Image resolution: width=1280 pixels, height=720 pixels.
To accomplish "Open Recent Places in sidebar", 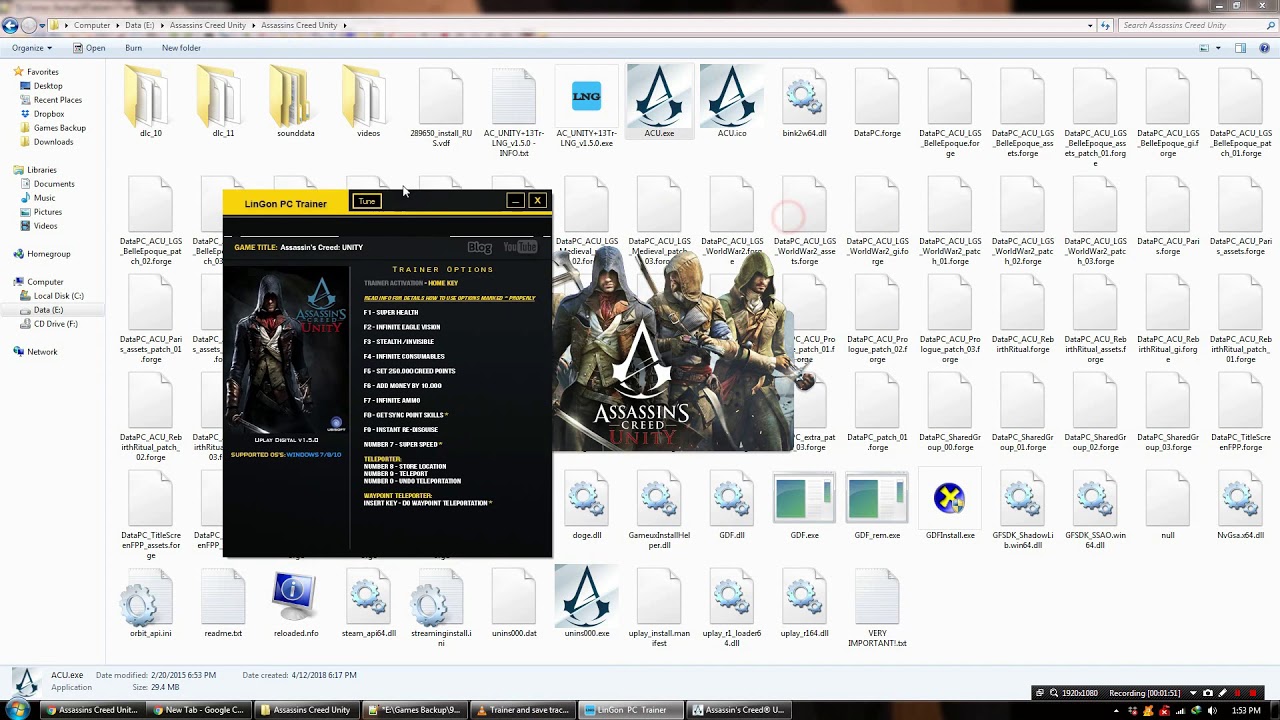I will click(x=58, y=100).
